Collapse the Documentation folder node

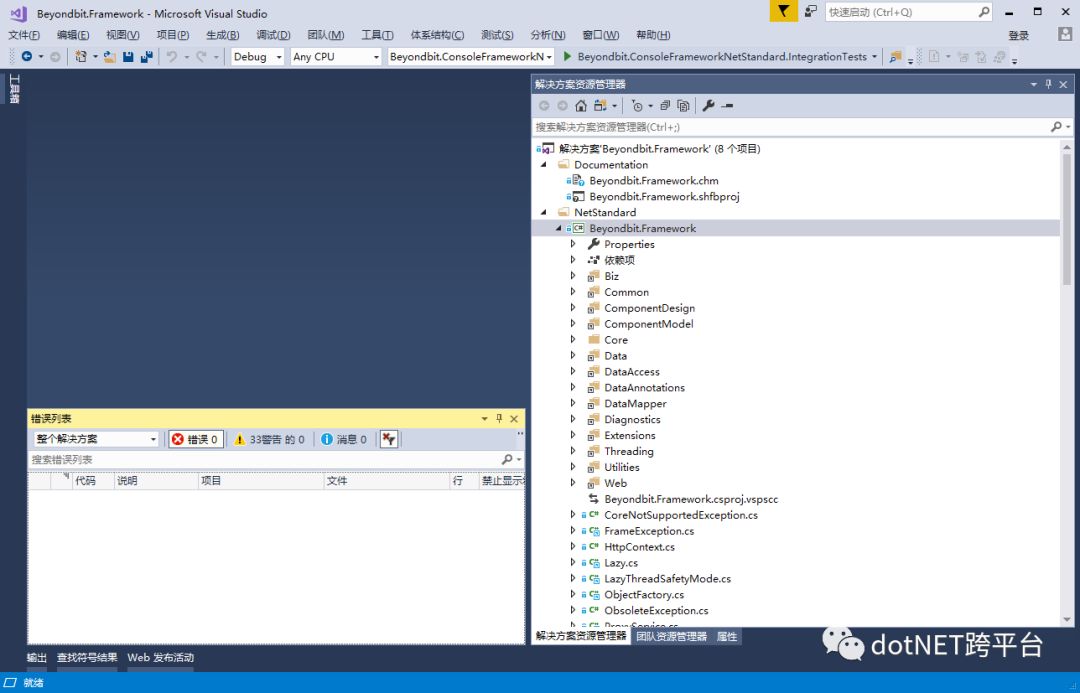tap(544, 165)
